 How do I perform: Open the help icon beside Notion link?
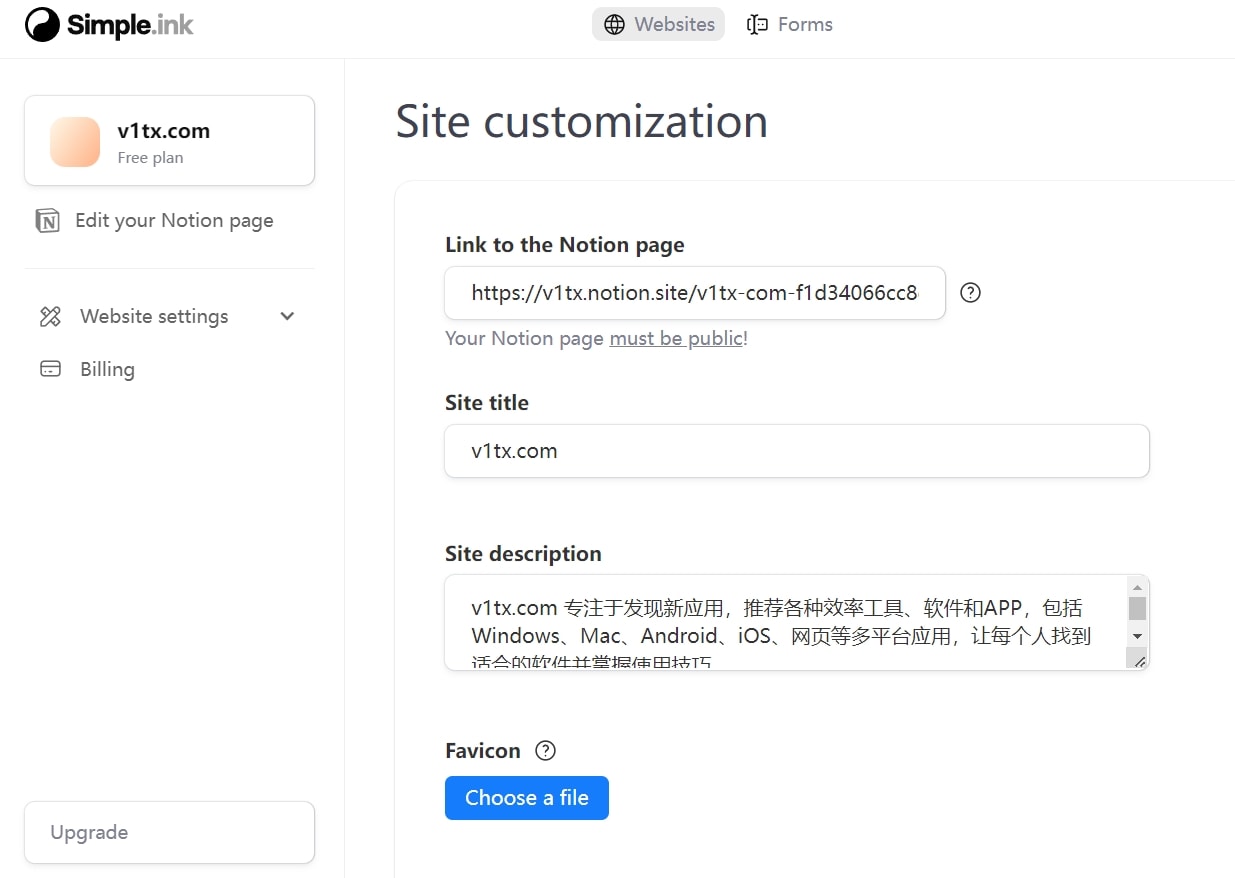click(x=969, y=292)
